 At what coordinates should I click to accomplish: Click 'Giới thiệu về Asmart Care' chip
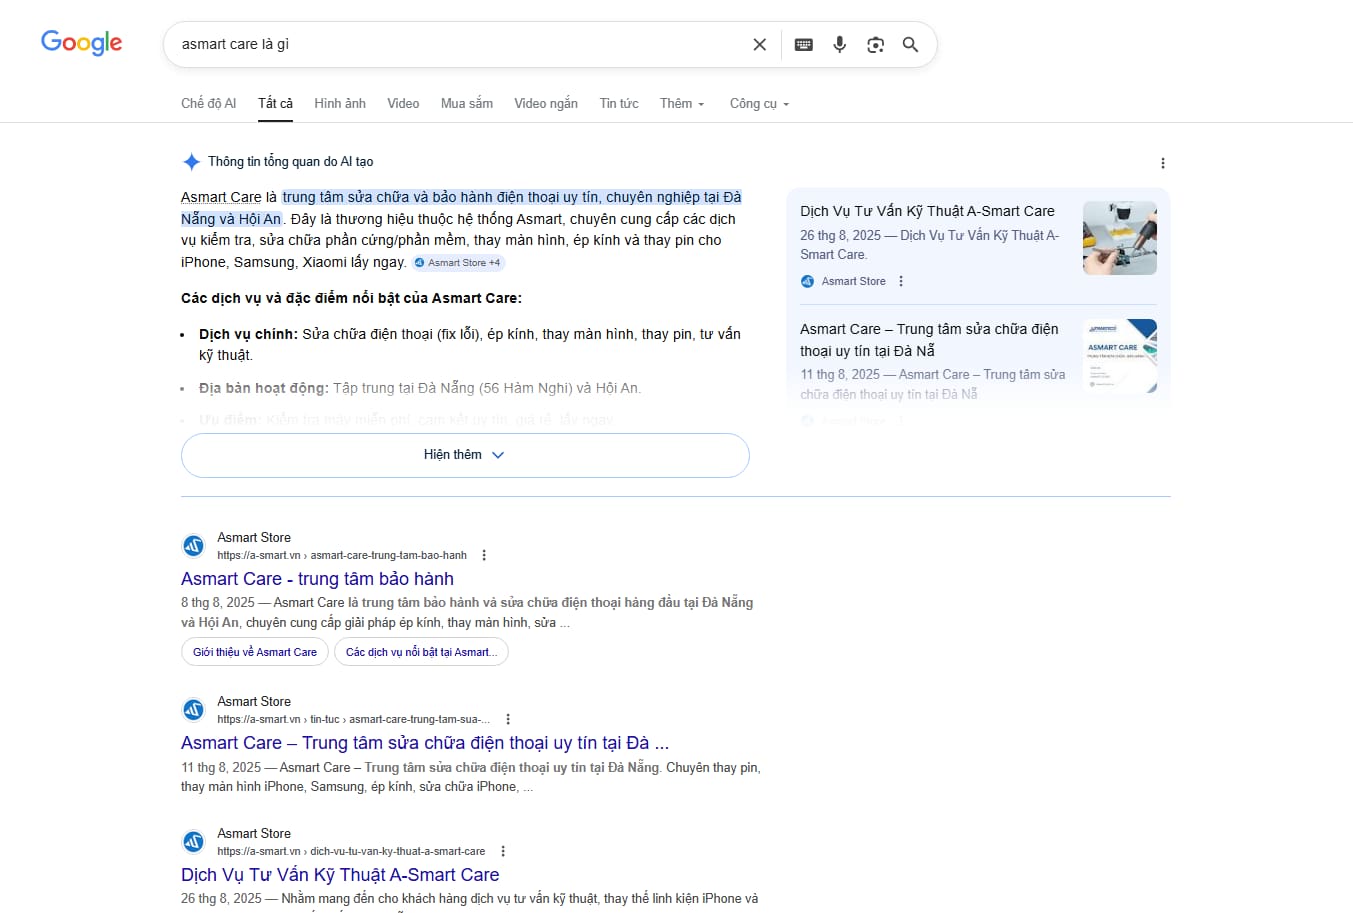tap(255, 652)
